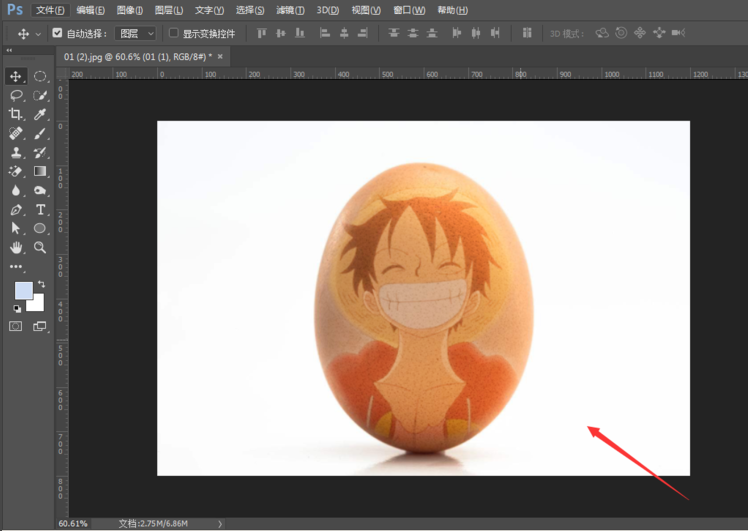Open the 滤镜 menu
The height and width of the screenshot is (531, 748).
coord(290,10)
